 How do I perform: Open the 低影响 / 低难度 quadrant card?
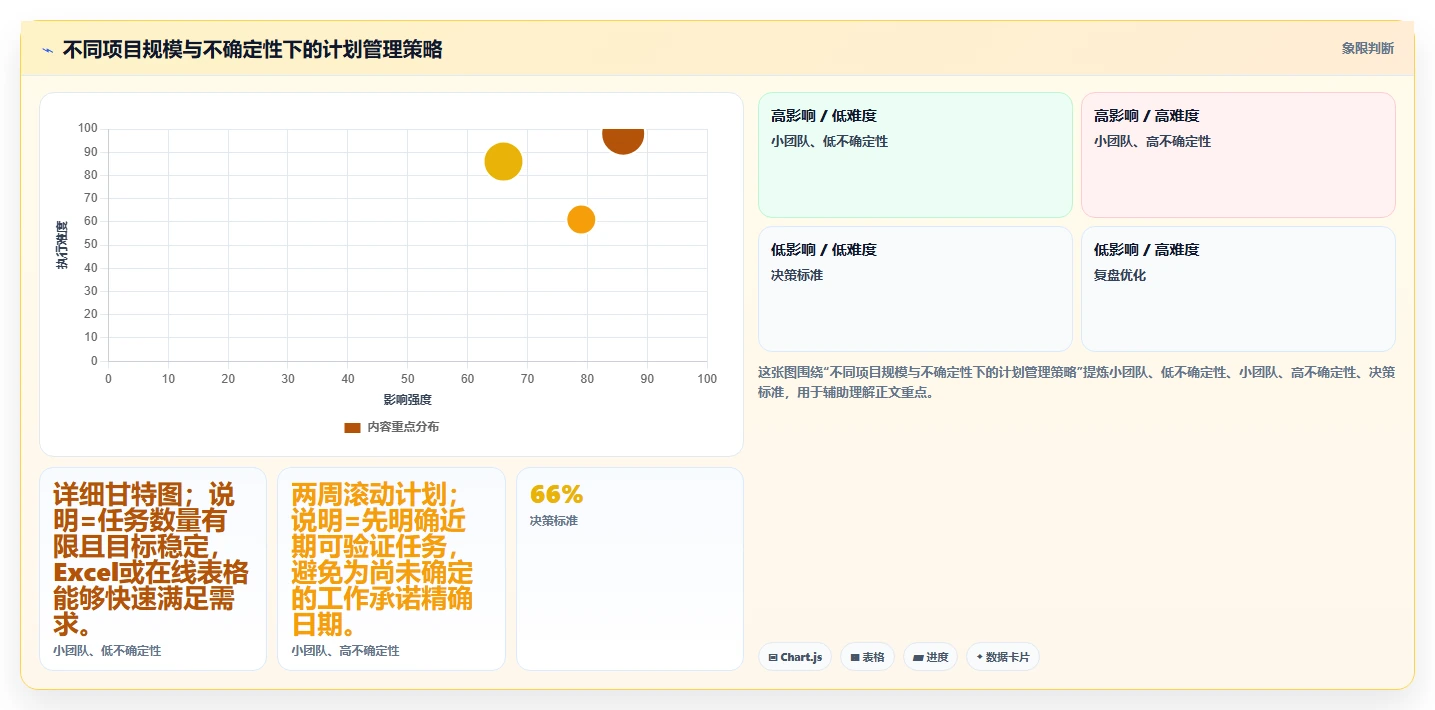click(x=915, y=289)
